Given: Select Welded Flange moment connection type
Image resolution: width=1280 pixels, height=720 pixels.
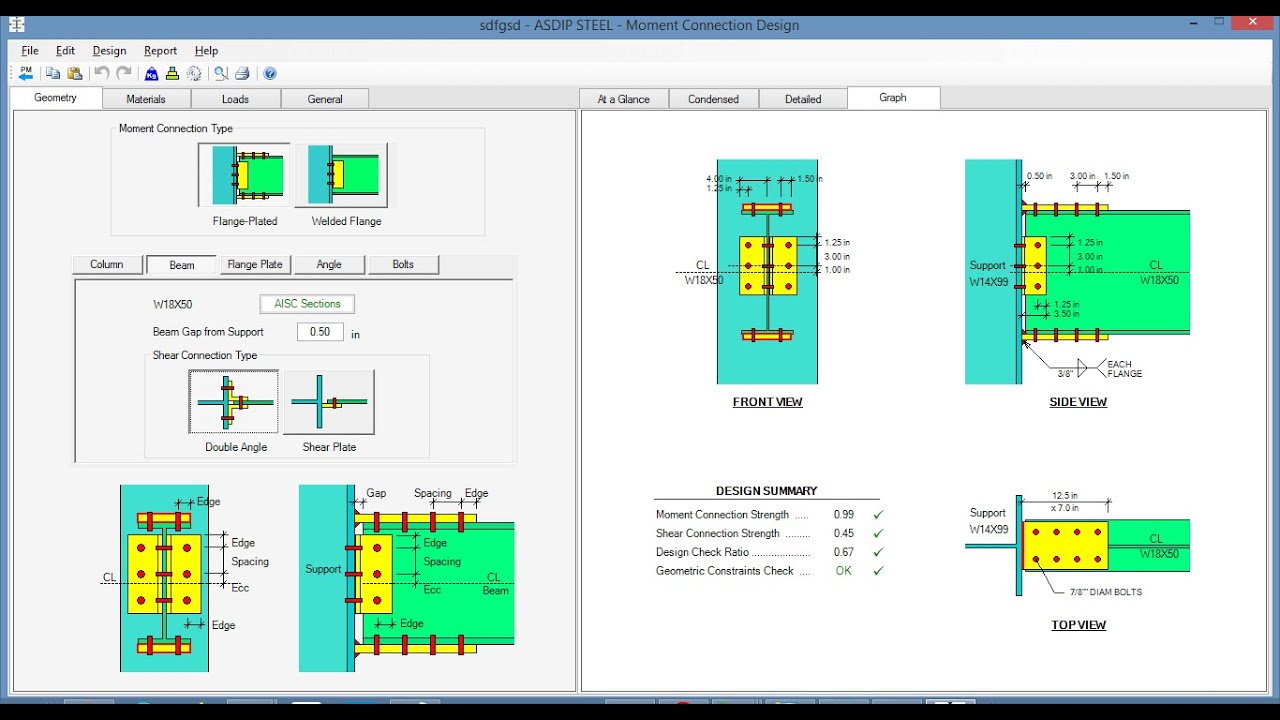Looking at the screenshot, I should 341,175.
